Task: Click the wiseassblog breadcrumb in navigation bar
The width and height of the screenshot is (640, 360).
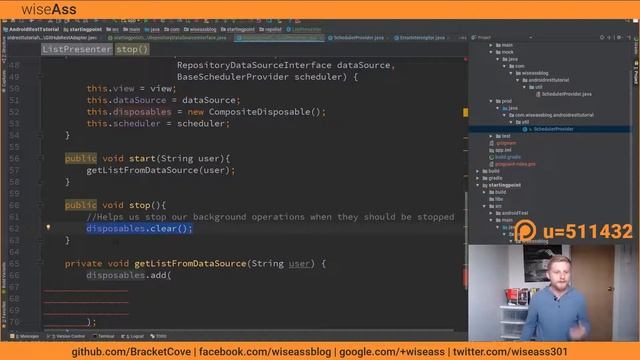Action: pos(200,29)
